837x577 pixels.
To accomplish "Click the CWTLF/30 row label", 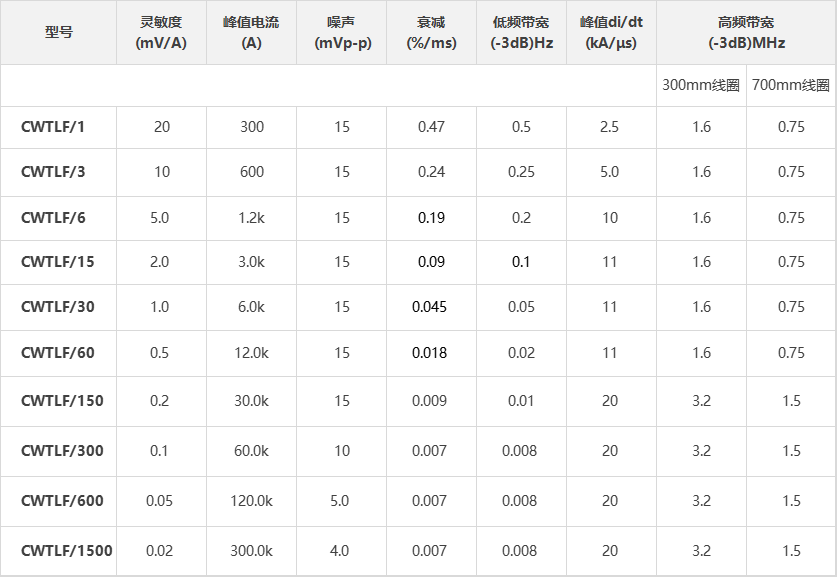I will [58, 307].
